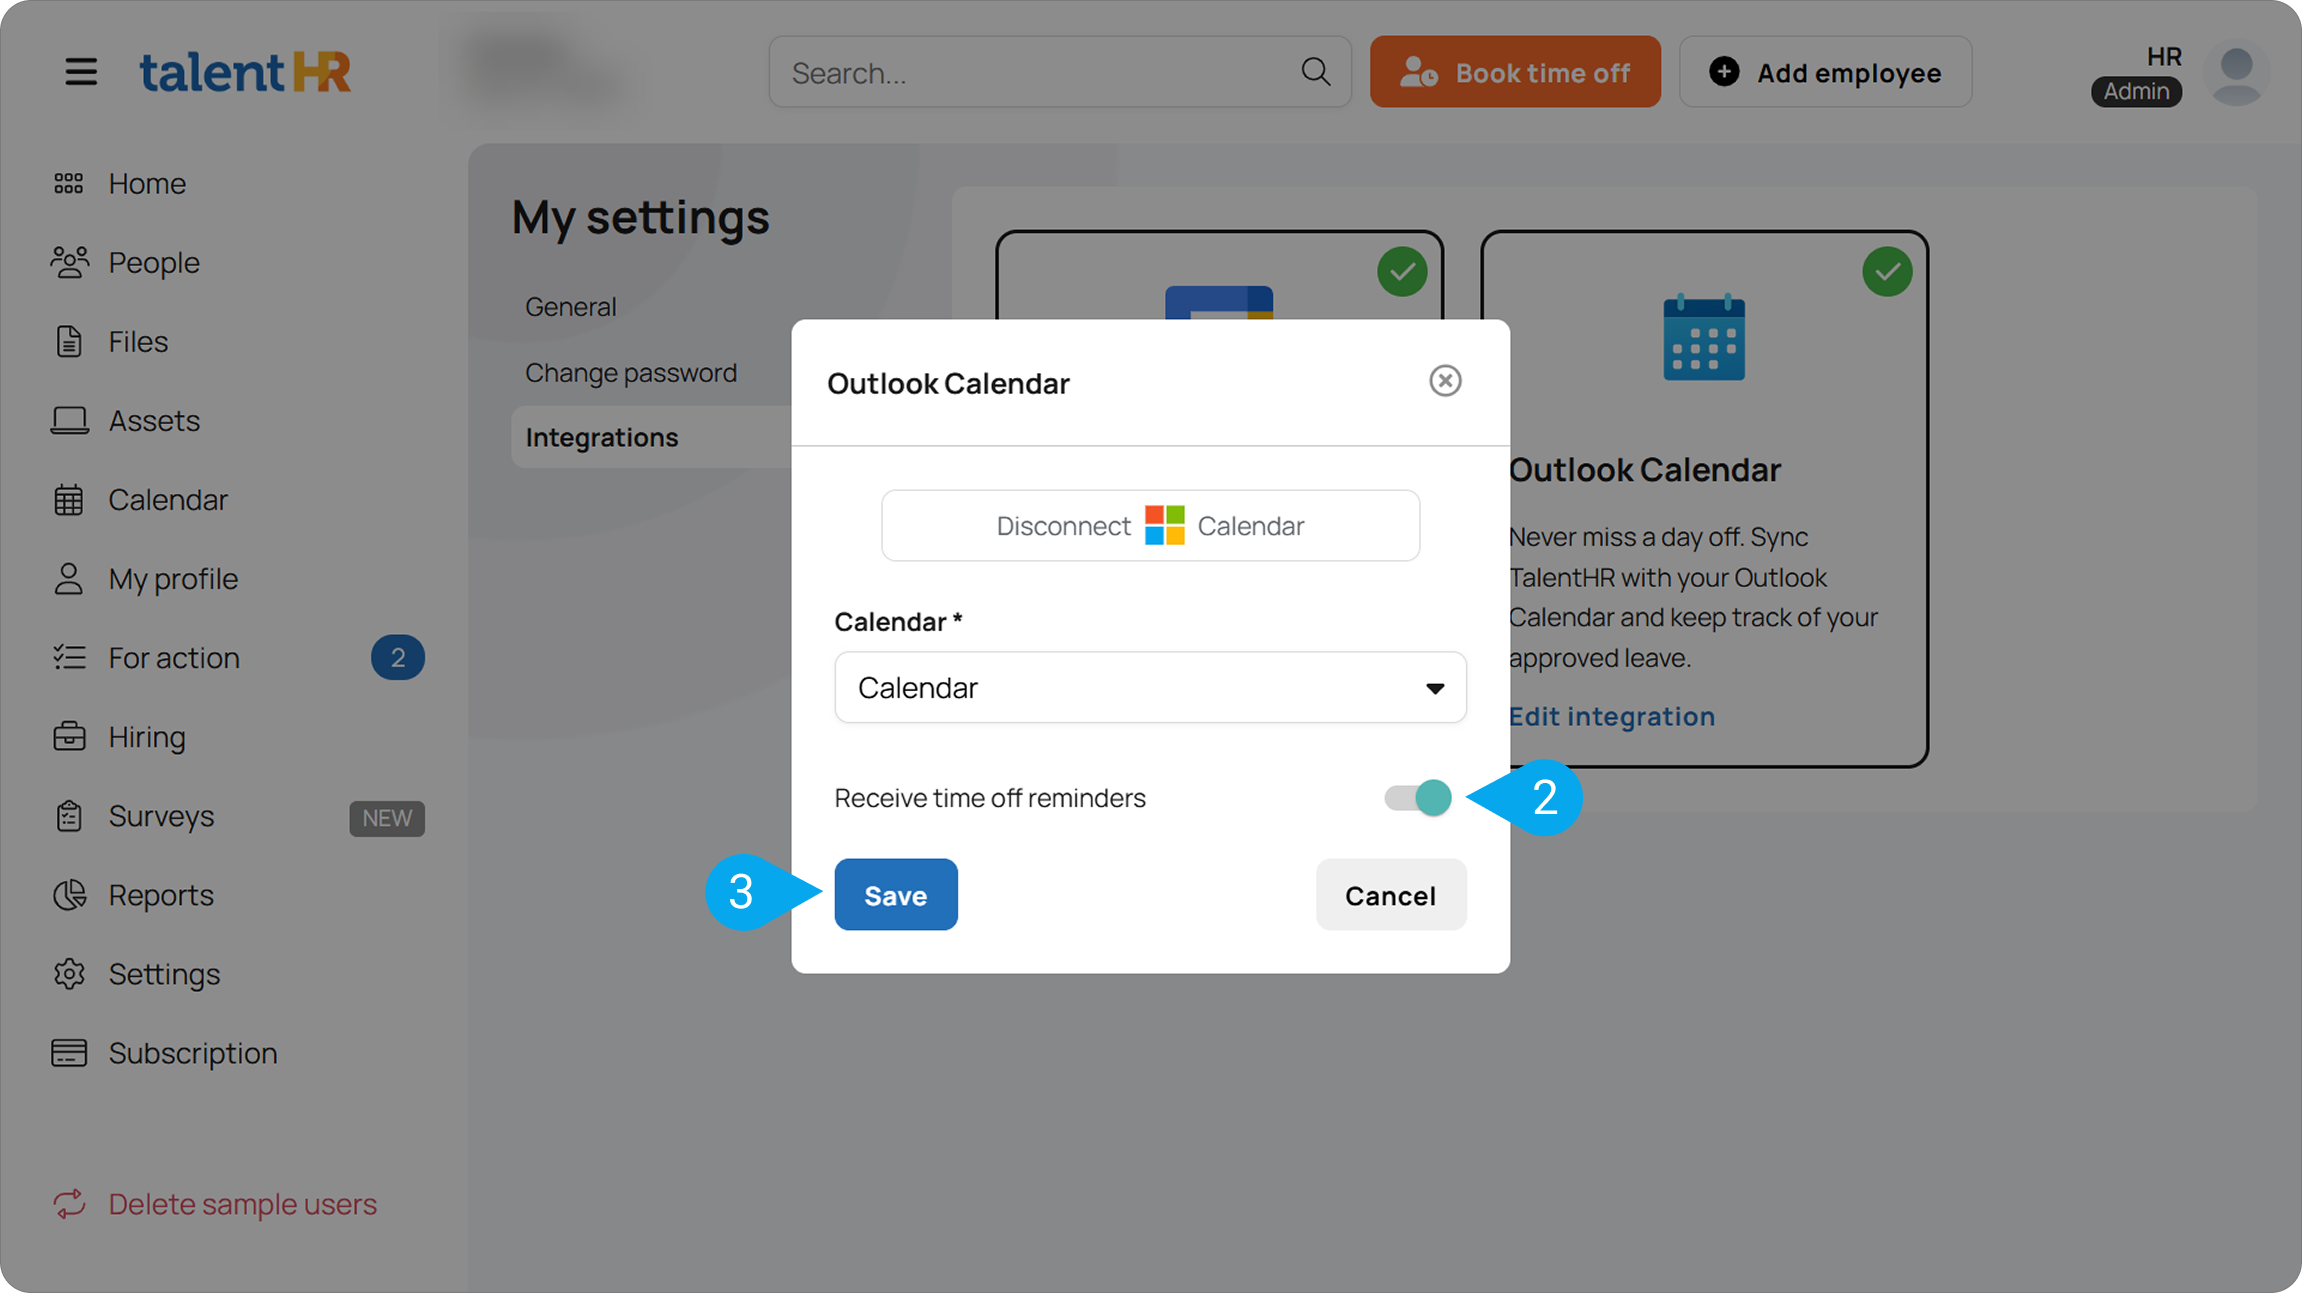Open the People menu item
This screenshot has height=1293, width=2302.
154,262
